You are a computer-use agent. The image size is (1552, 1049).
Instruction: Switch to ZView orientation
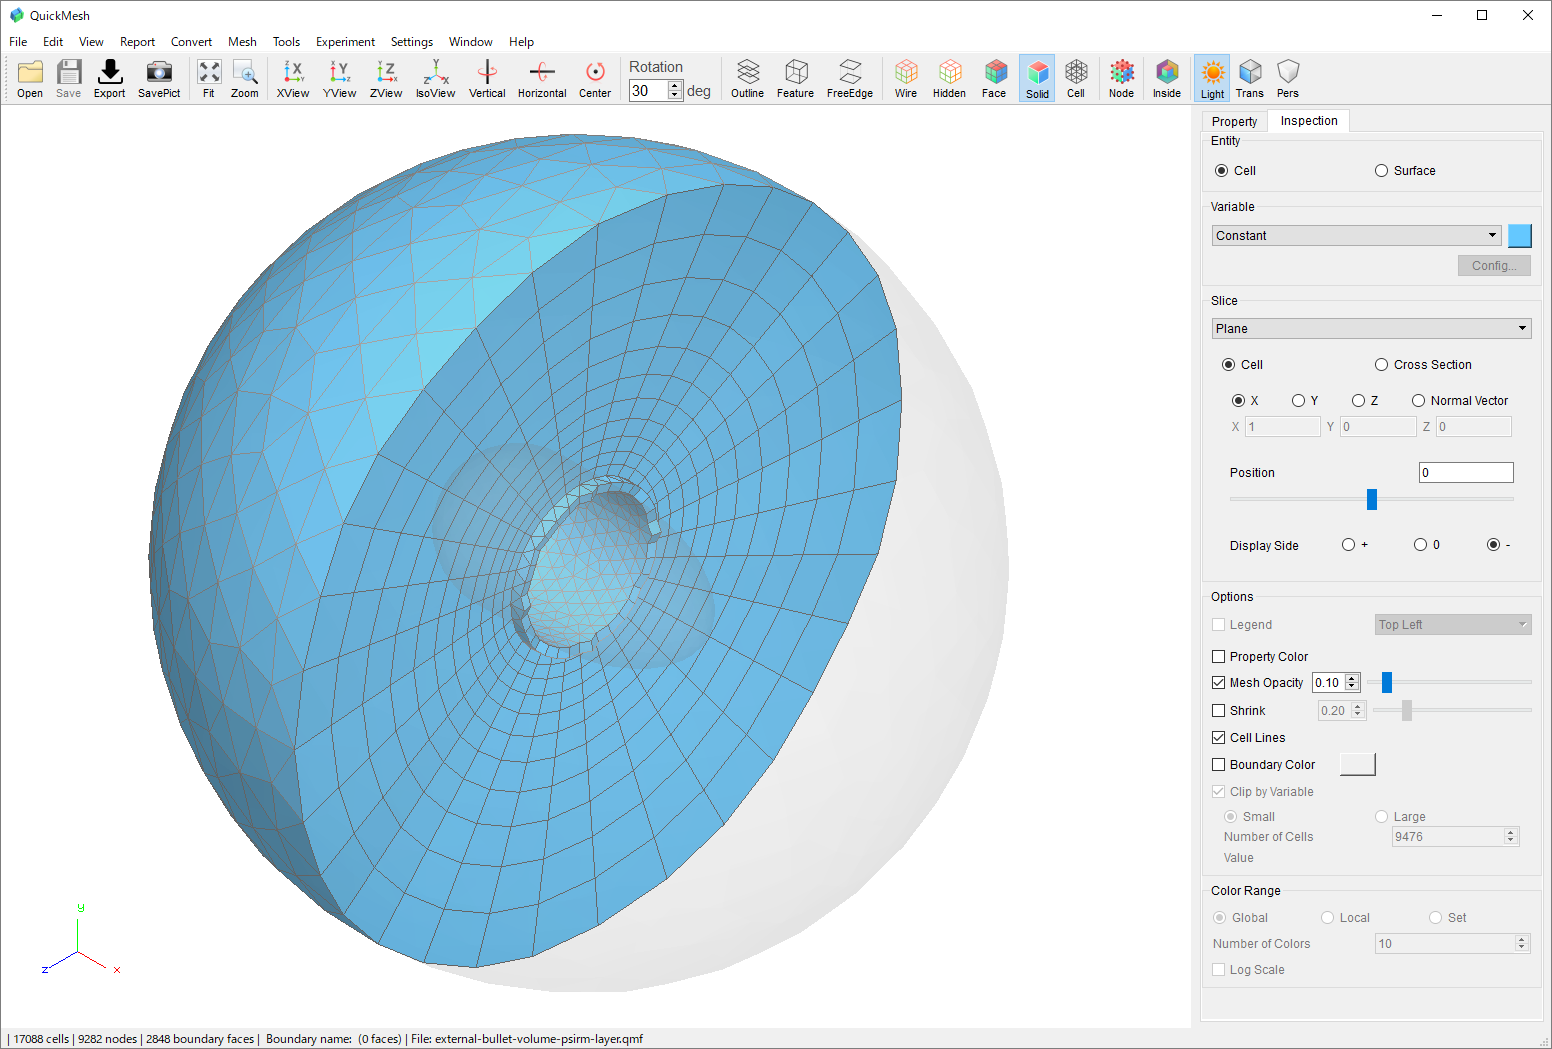386,78
